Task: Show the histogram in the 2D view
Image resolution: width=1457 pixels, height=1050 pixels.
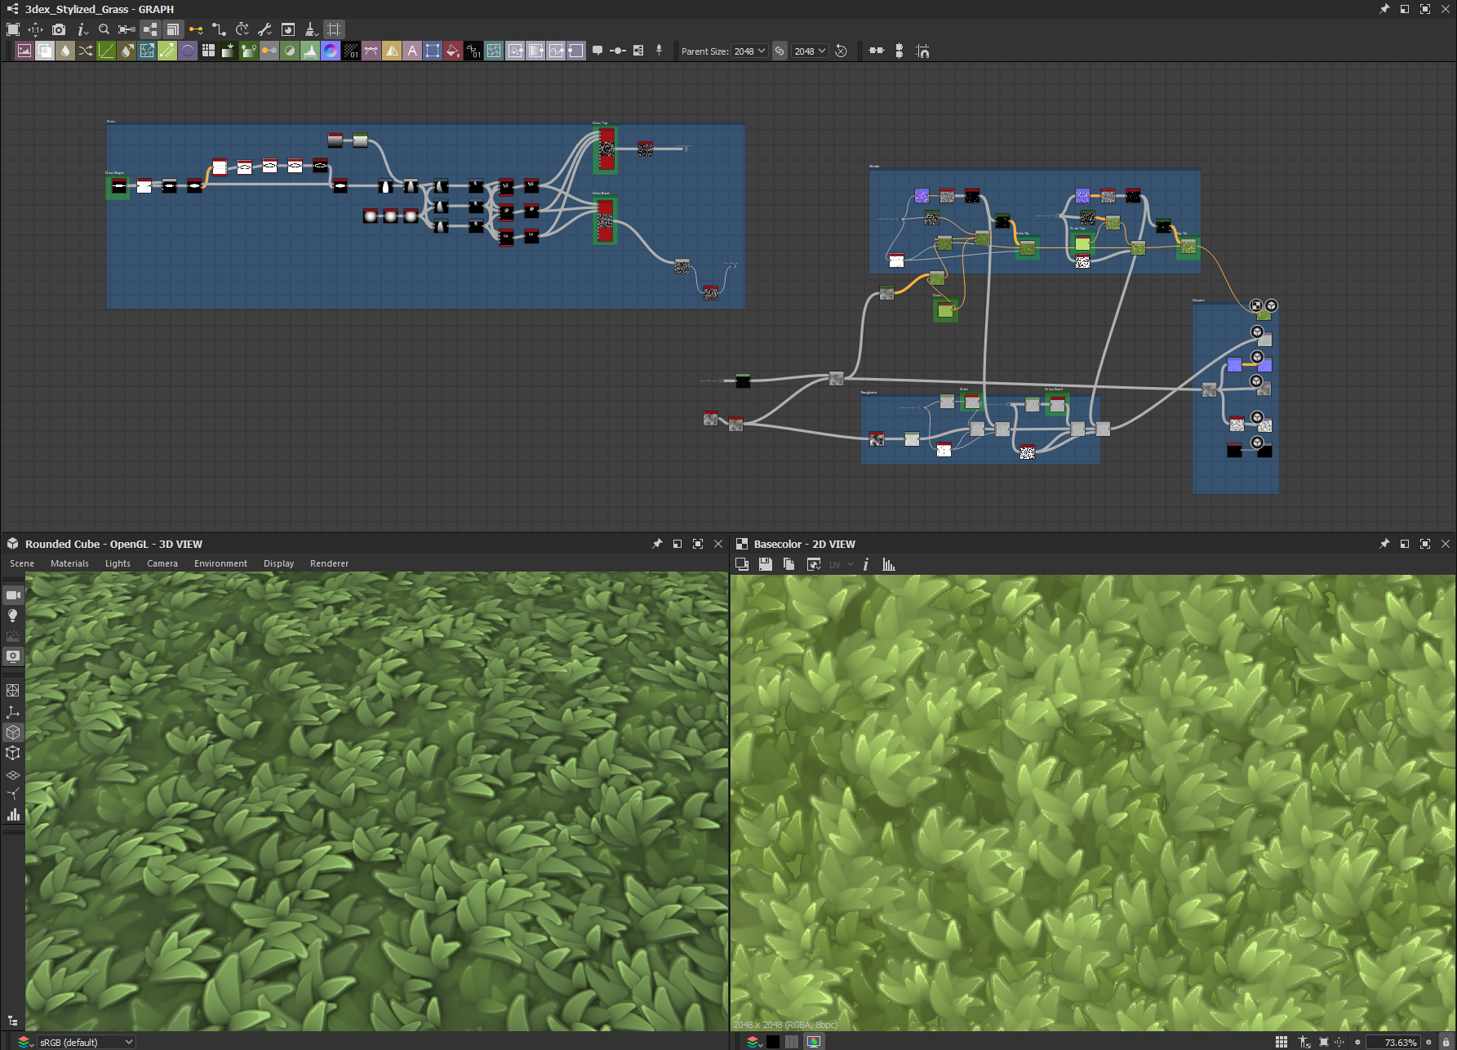Action: tap(888, 565)
